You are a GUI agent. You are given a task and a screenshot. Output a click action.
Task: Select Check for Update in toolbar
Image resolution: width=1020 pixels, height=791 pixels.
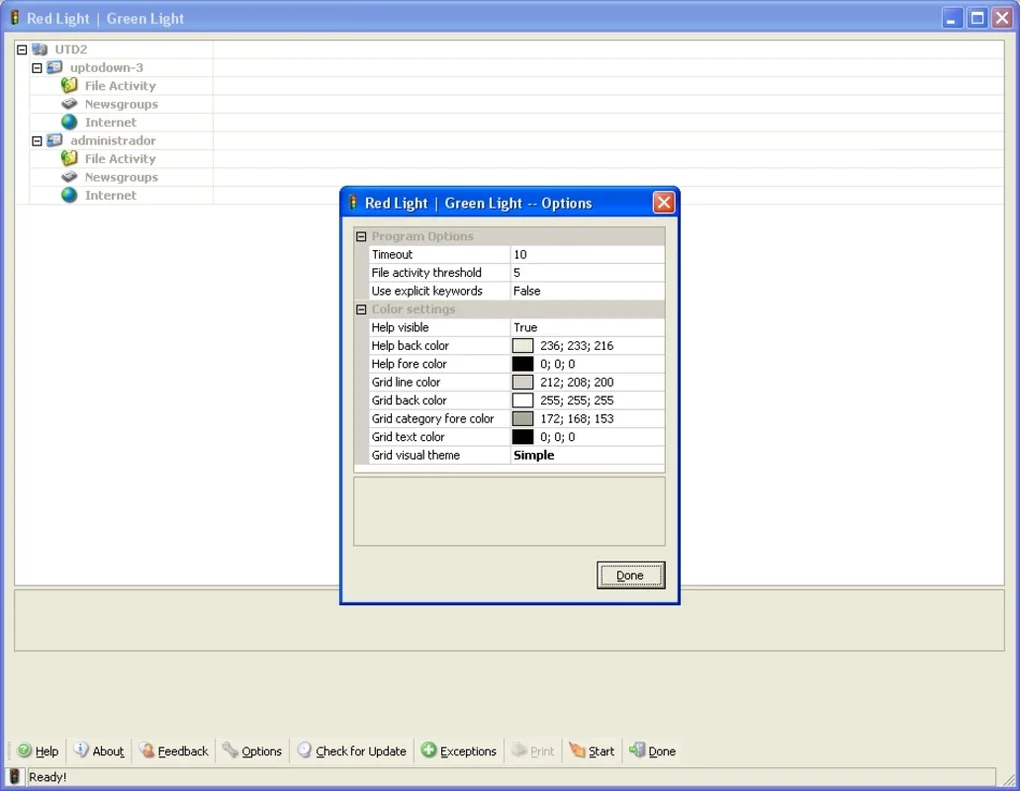[x=352, y=751]
